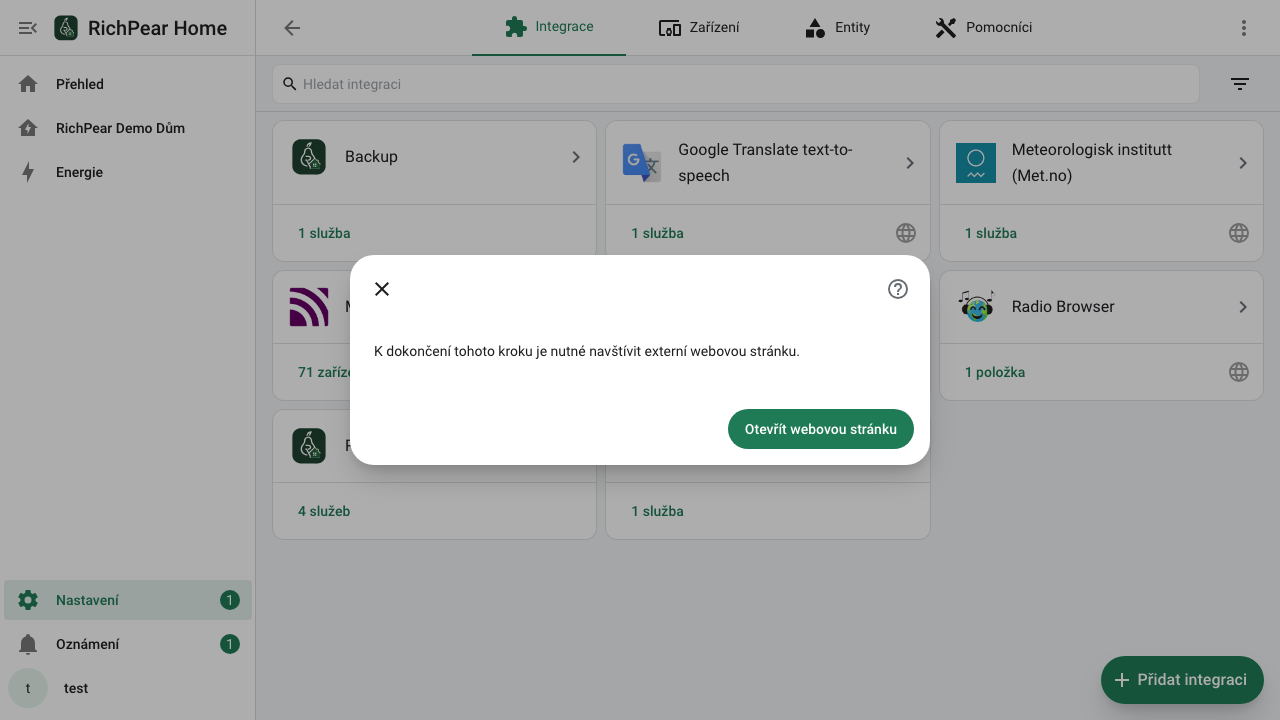The height and width of the screenshot is (720, 1280).
Task: Click the help question mark icon
Action: click(x=898, y=289)
